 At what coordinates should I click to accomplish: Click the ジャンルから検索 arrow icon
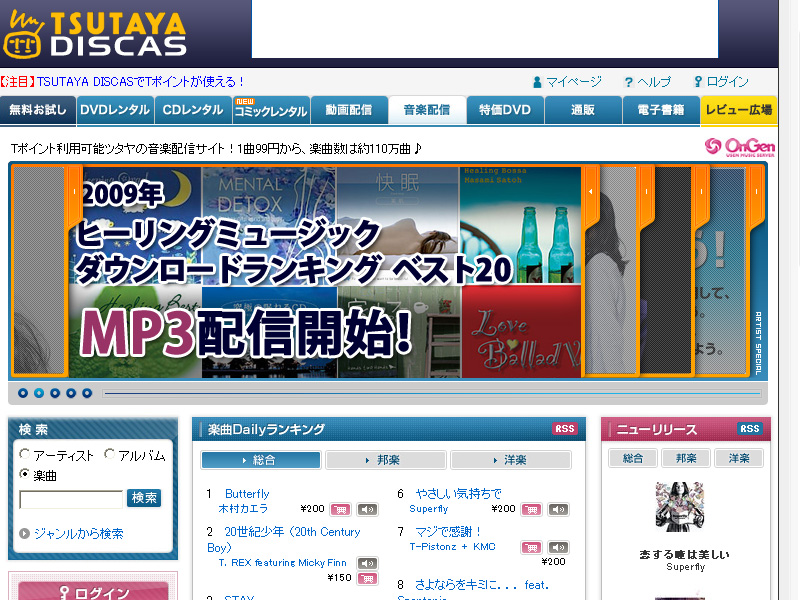click(x=24, y=534)
